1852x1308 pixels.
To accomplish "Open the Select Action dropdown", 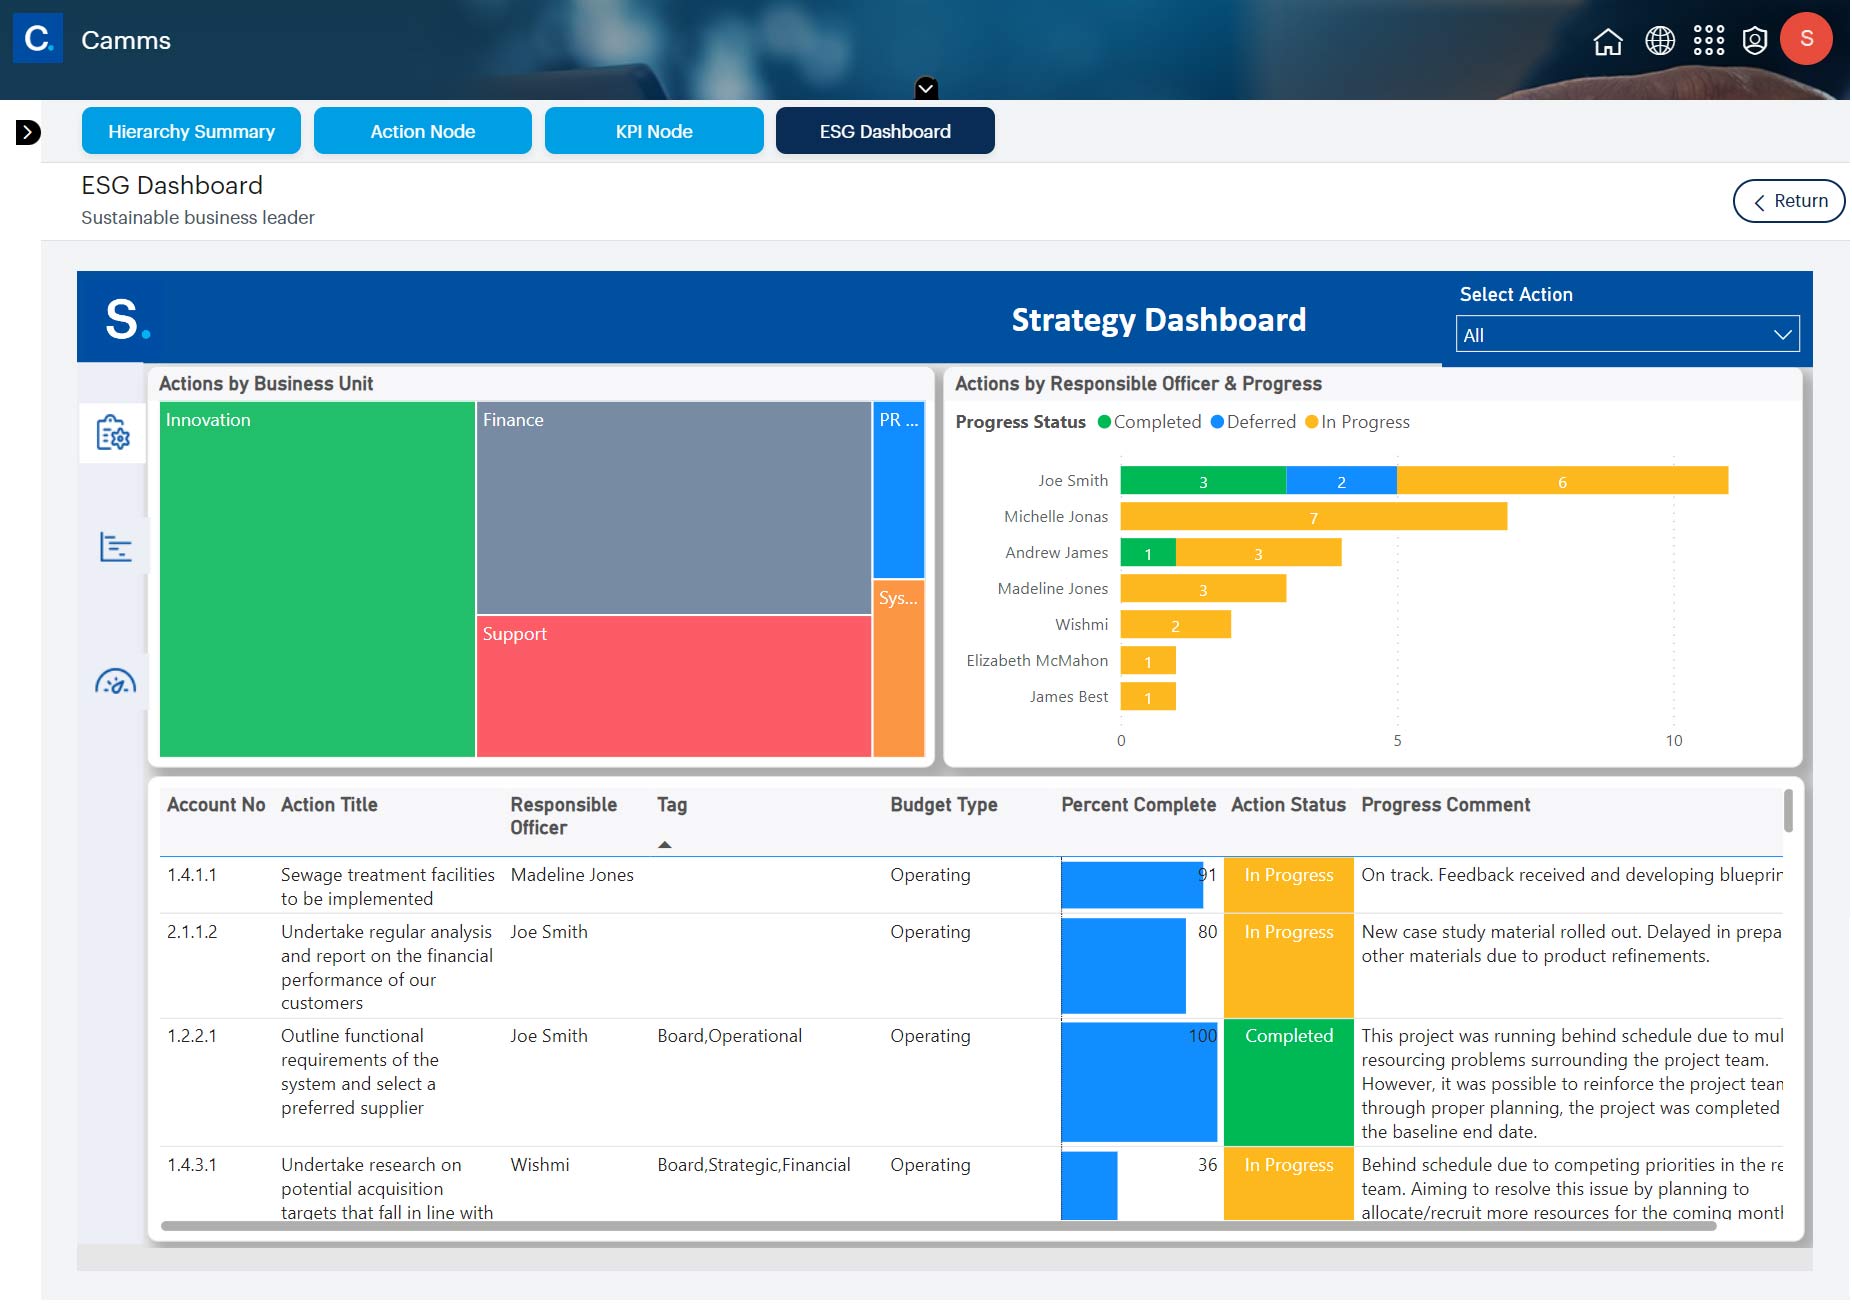I will click(x=1627, y=335).
